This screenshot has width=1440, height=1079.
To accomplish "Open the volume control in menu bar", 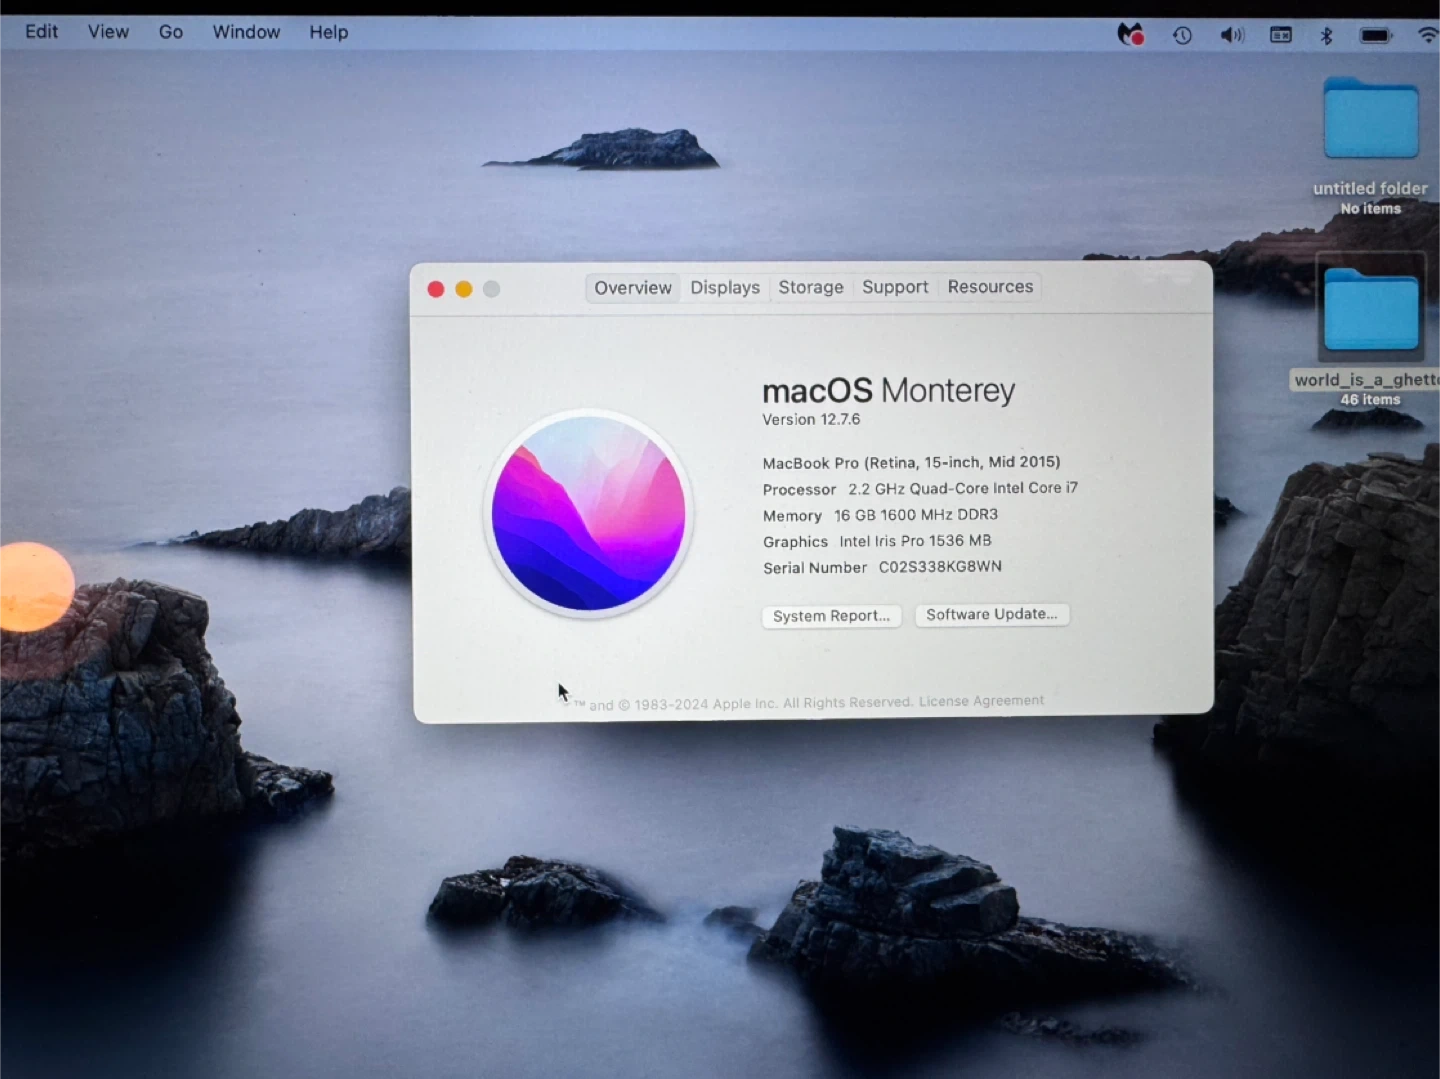I will pos(1231,35).
